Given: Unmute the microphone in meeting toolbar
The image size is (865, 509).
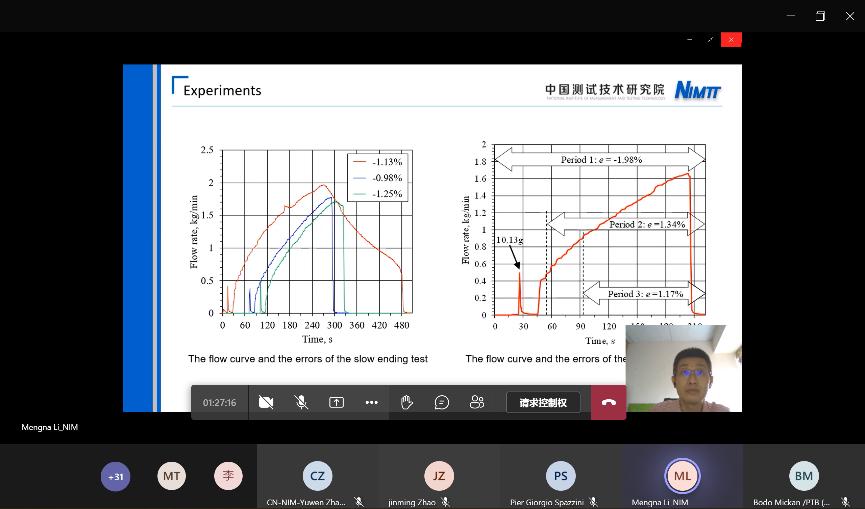Looking at the screenshot, I should [301, 402].
